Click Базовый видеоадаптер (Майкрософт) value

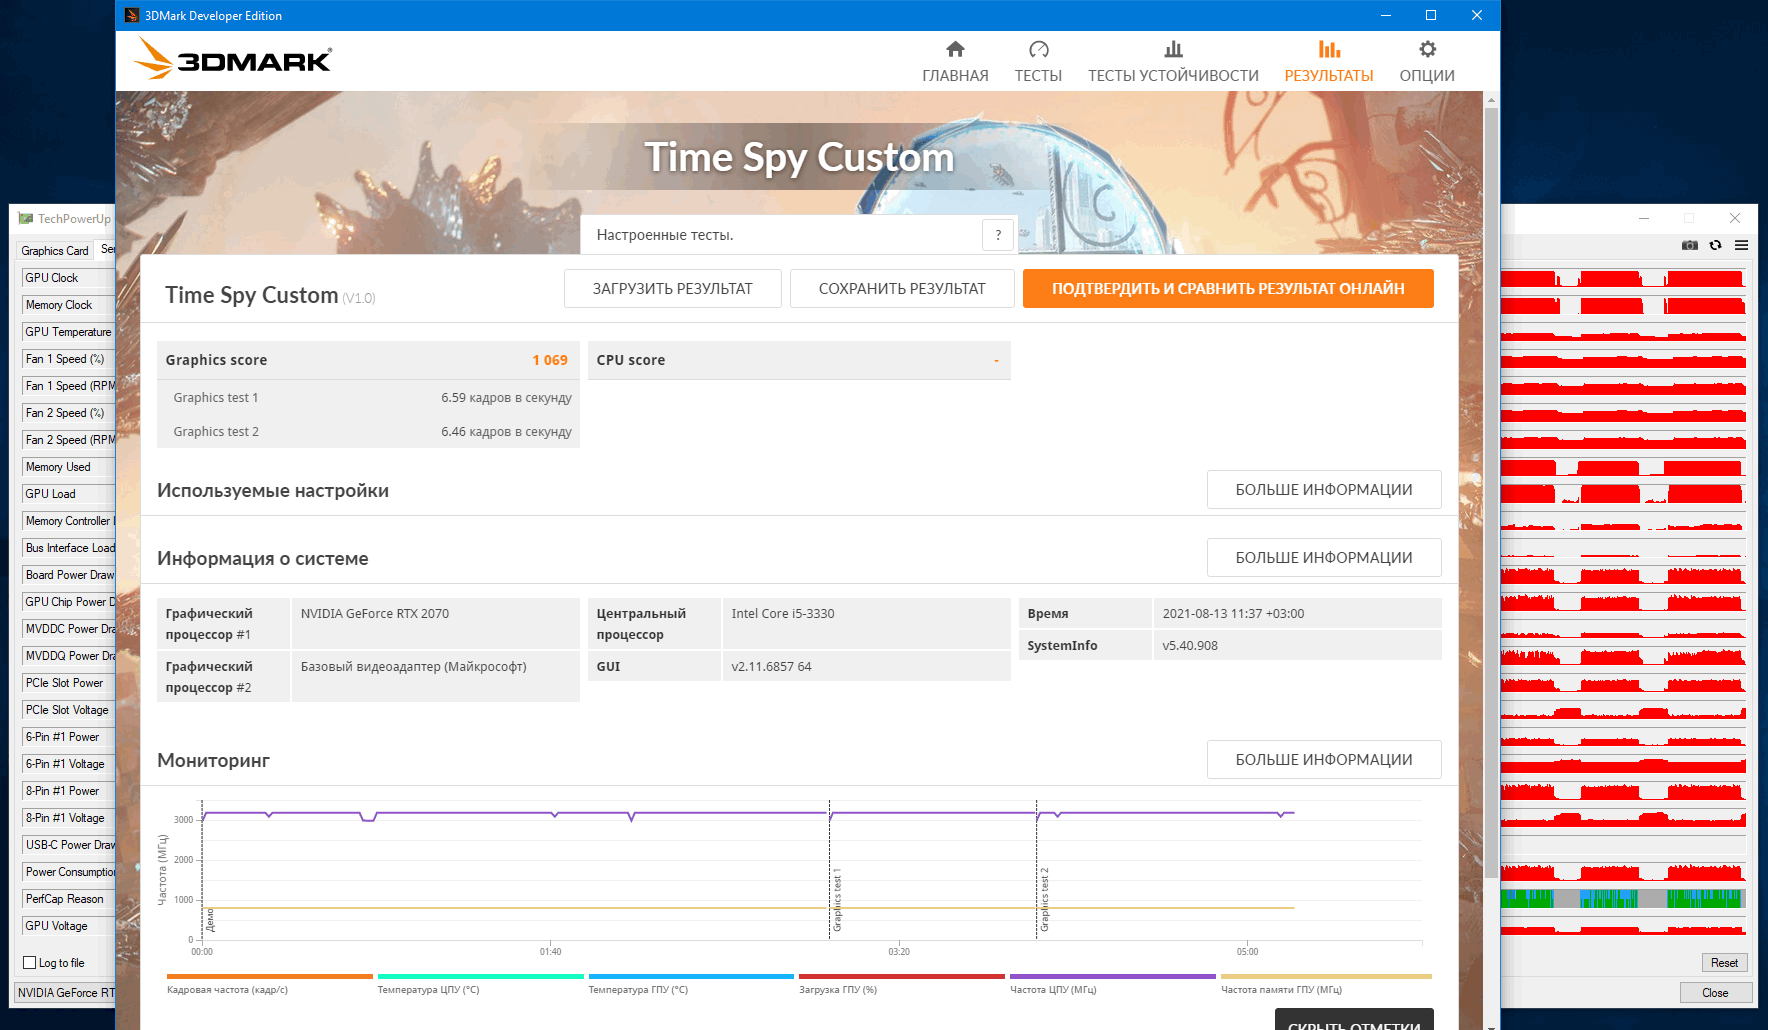pyautogui.click(x=414, y=667)
